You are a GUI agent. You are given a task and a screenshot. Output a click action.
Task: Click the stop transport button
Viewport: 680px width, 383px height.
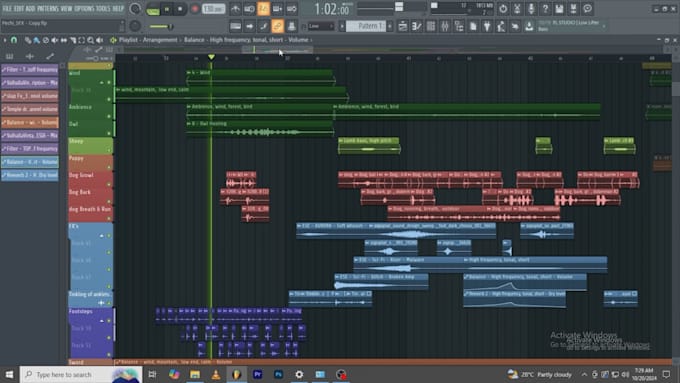(180, 9)
